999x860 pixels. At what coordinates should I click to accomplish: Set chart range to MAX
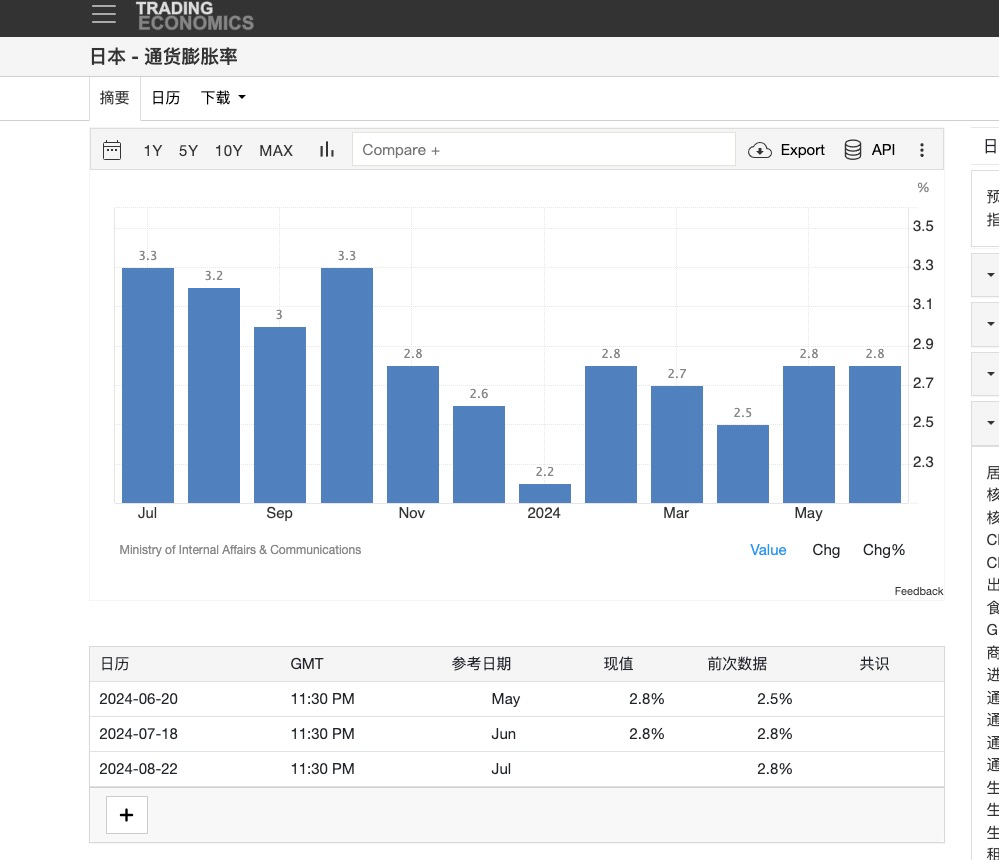[276, 150]
